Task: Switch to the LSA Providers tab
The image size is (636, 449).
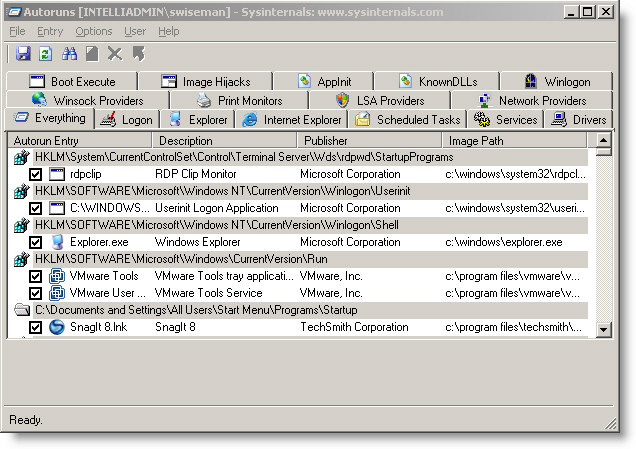Action: click(380, 100)
